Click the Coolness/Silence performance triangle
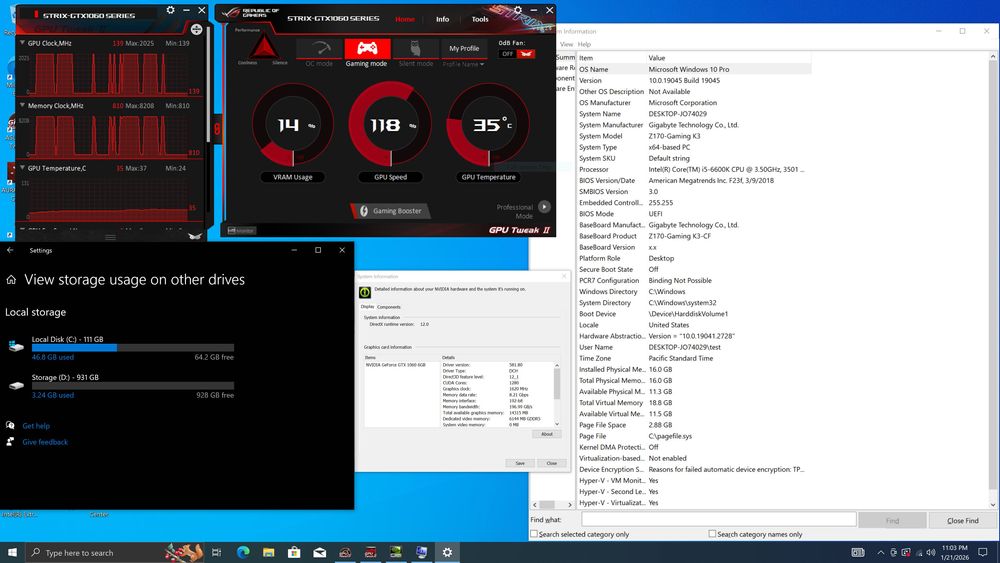 tap(263, 48)
